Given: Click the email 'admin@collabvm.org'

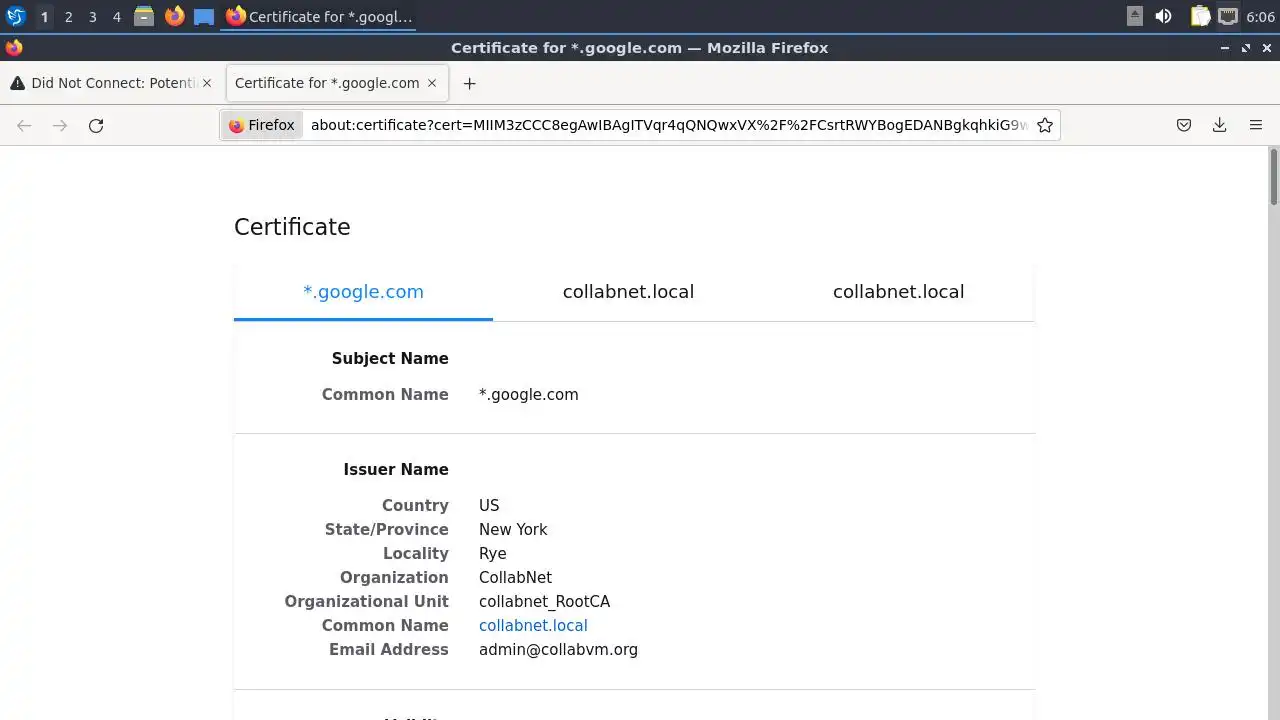Looking at the screenshot, I should point(558,650).
